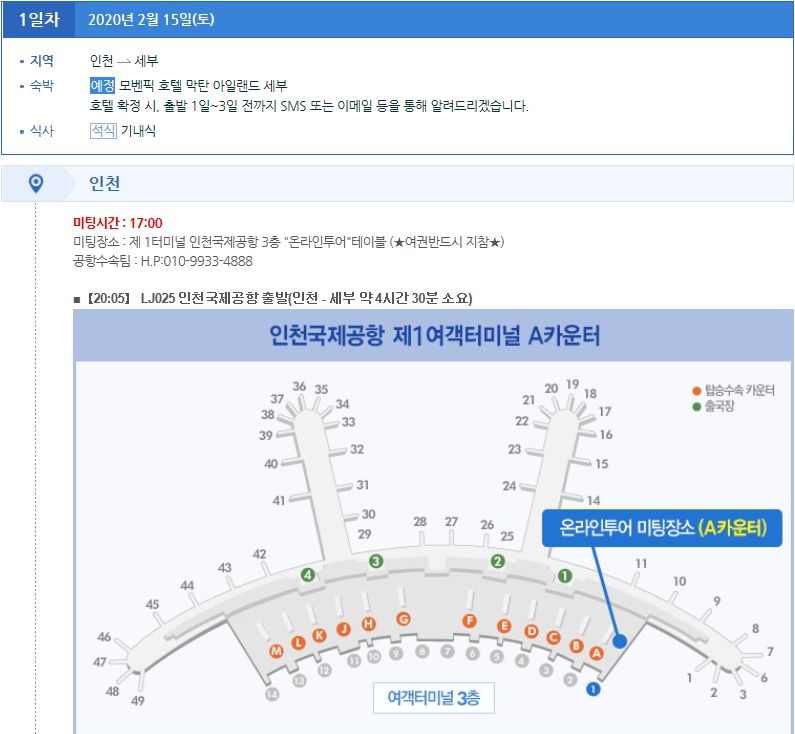Click the orange check-in counter A marker
795x734 pixels.
tap(597, 653)
